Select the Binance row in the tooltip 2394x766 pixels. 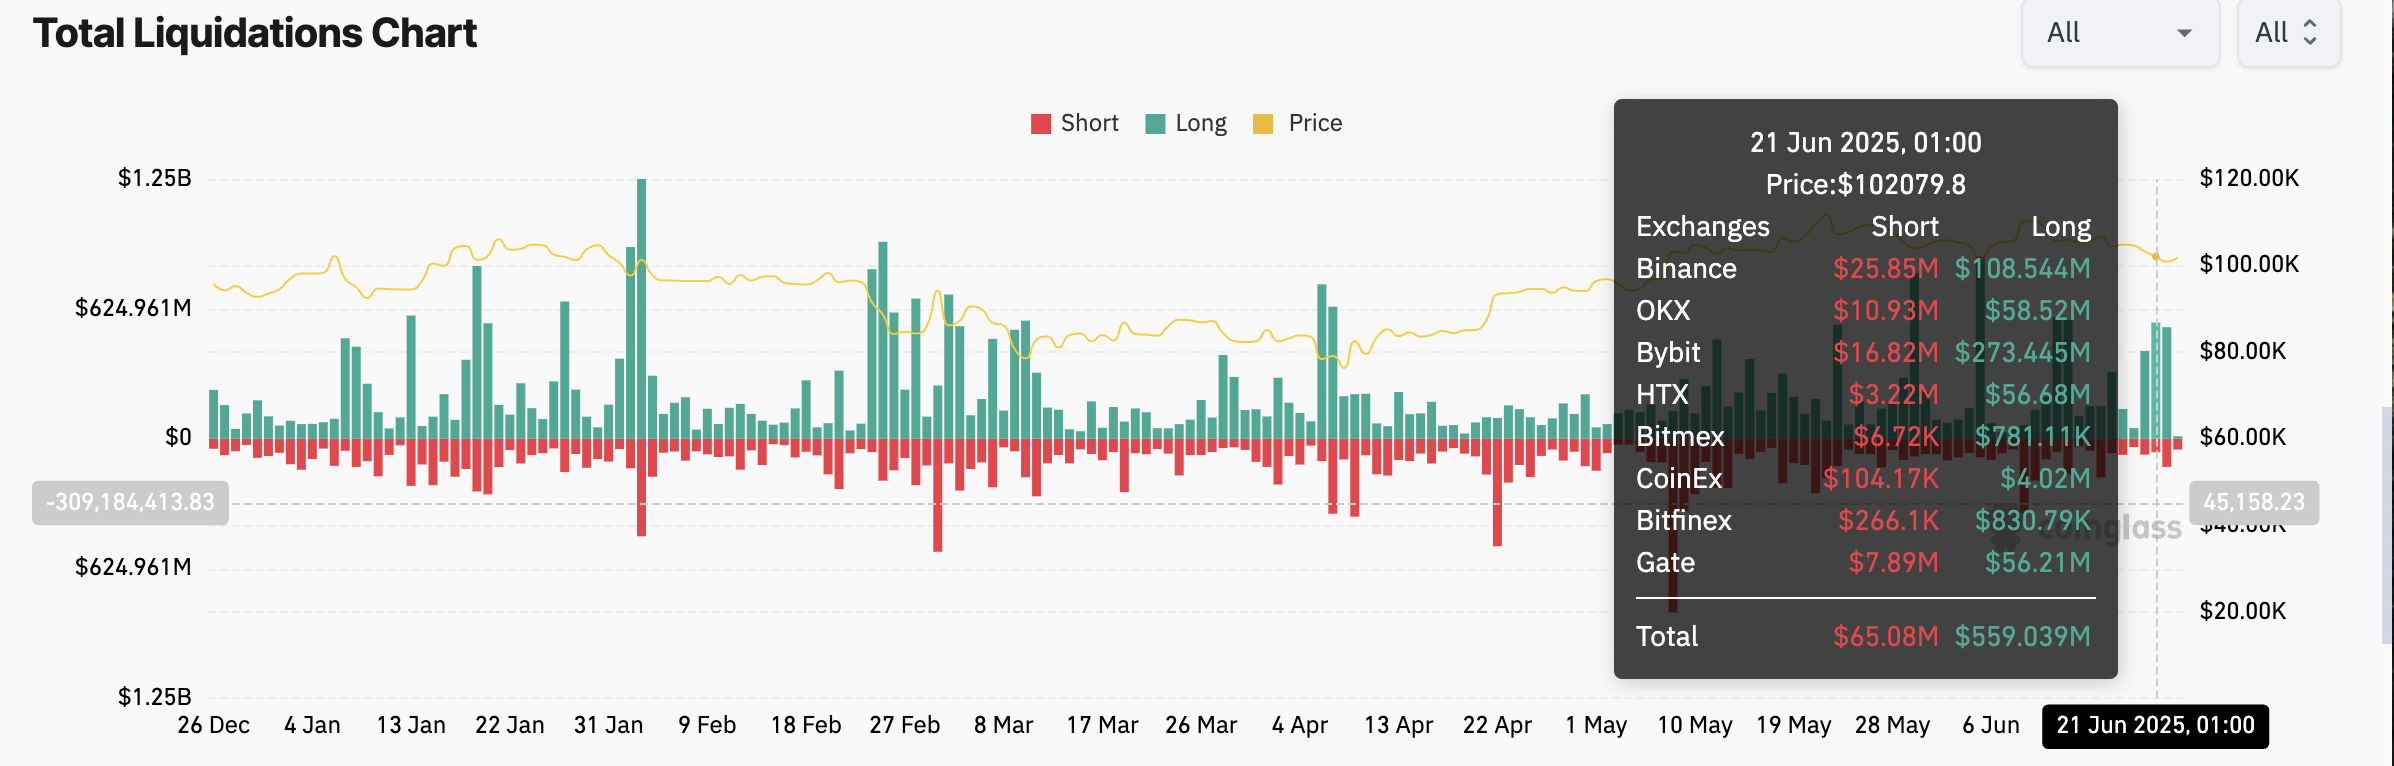coord(1864,269)
